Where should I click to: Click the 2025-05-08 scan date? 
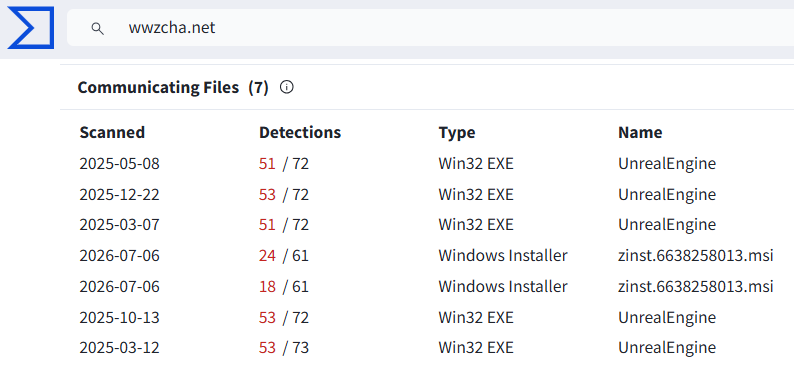pos(120,164)
